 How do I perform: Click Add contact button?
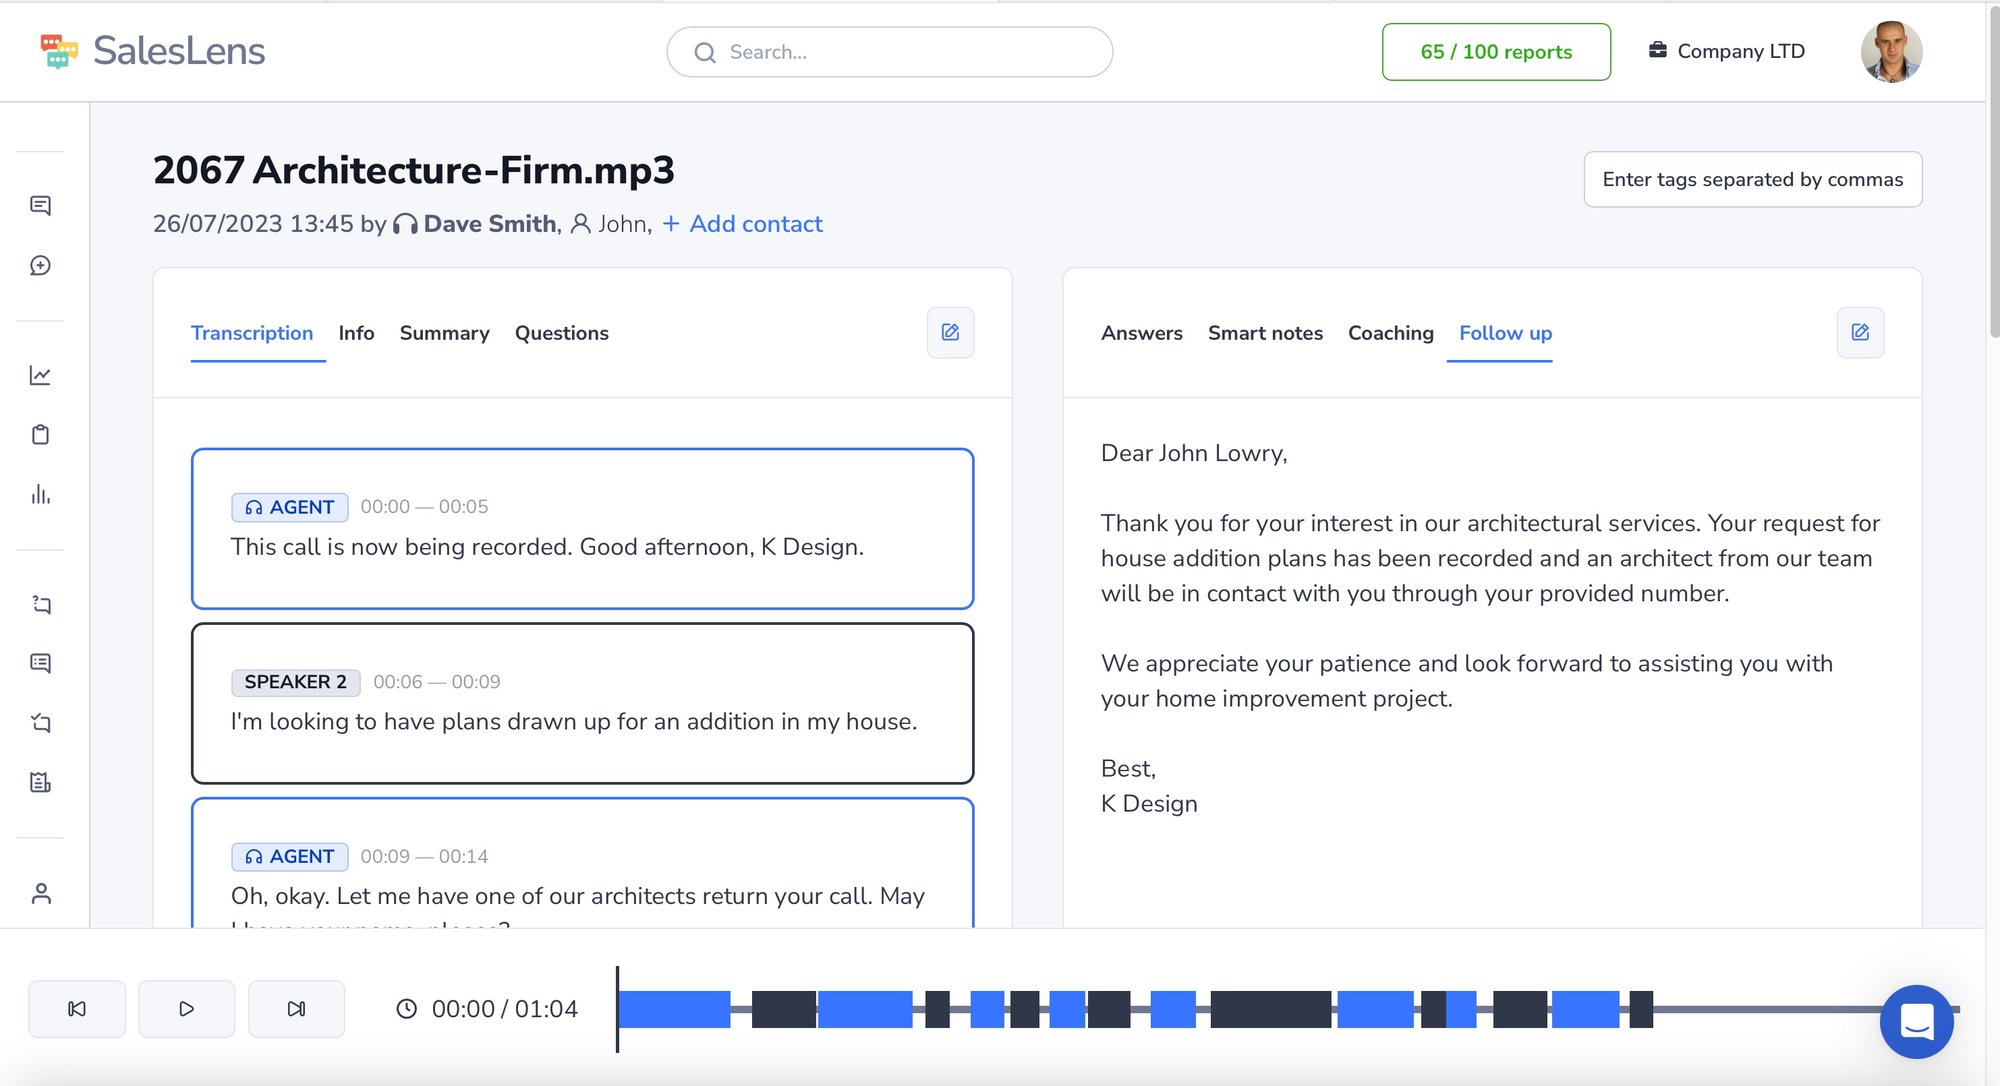click(x=741, y=222)
